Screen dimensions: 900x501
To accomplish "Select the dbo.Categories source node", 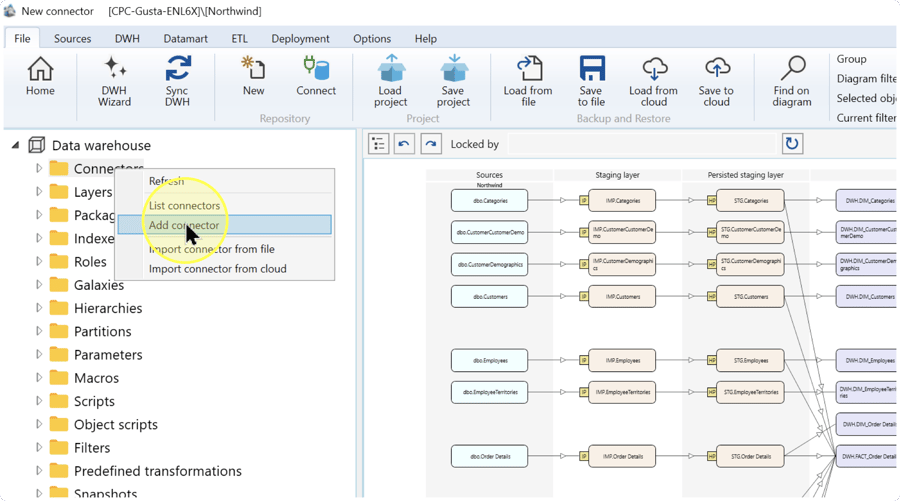I will click(x=489, y=200).
